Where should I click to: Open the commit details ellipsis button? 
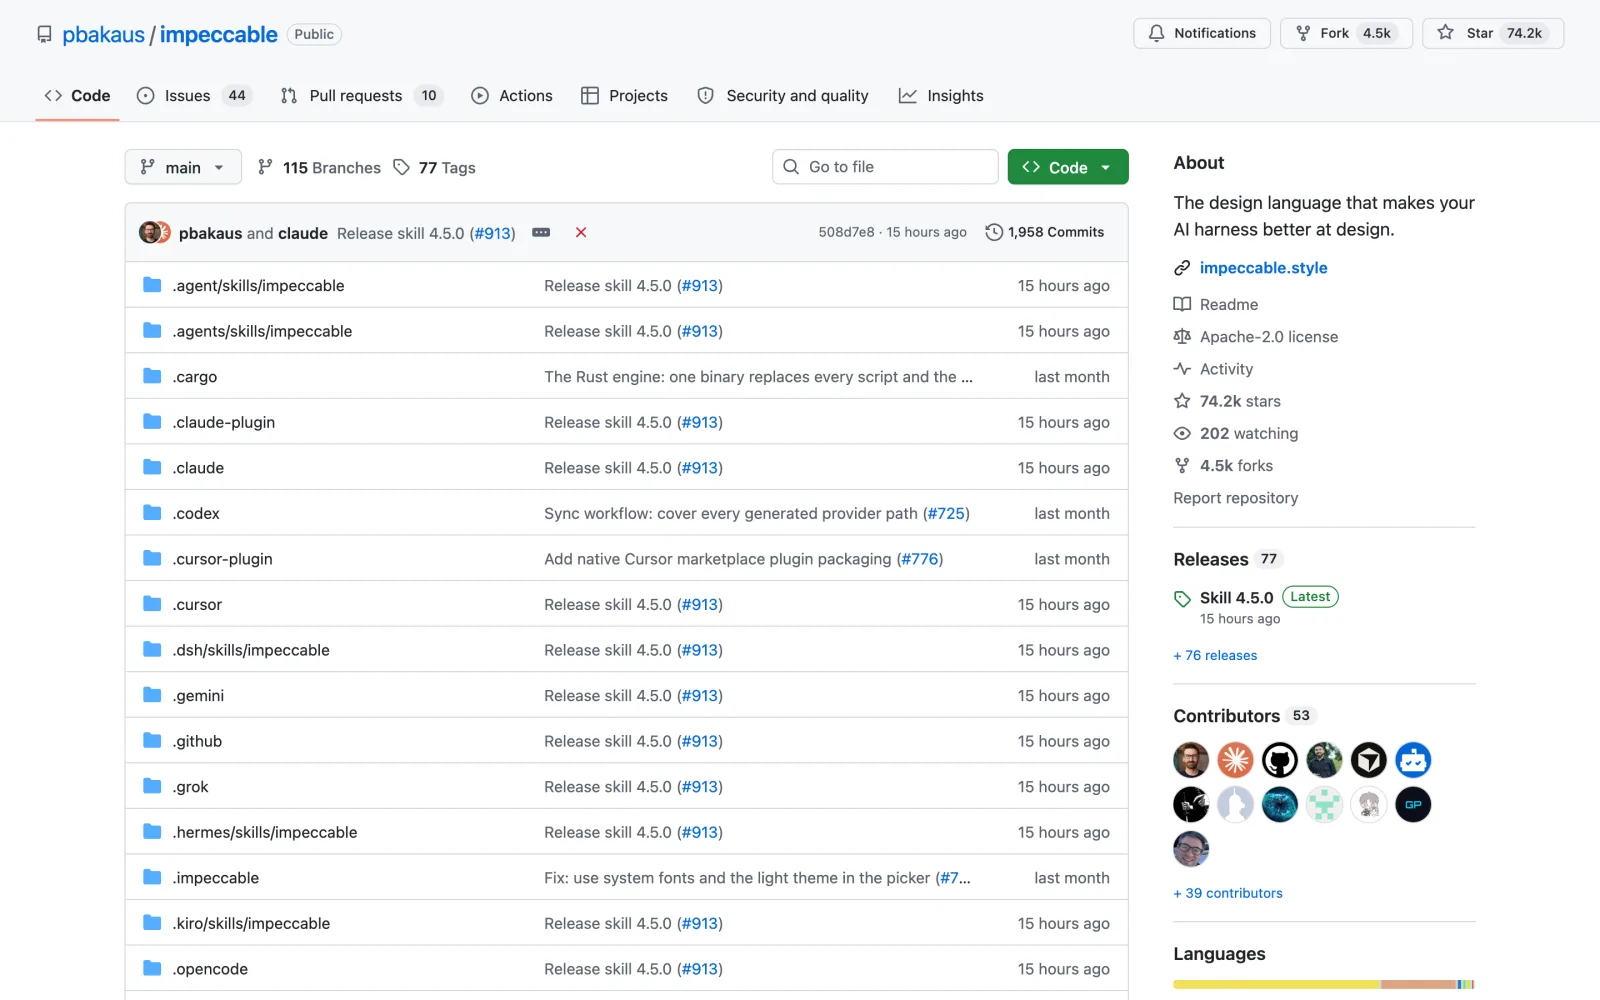coord(541,232)
